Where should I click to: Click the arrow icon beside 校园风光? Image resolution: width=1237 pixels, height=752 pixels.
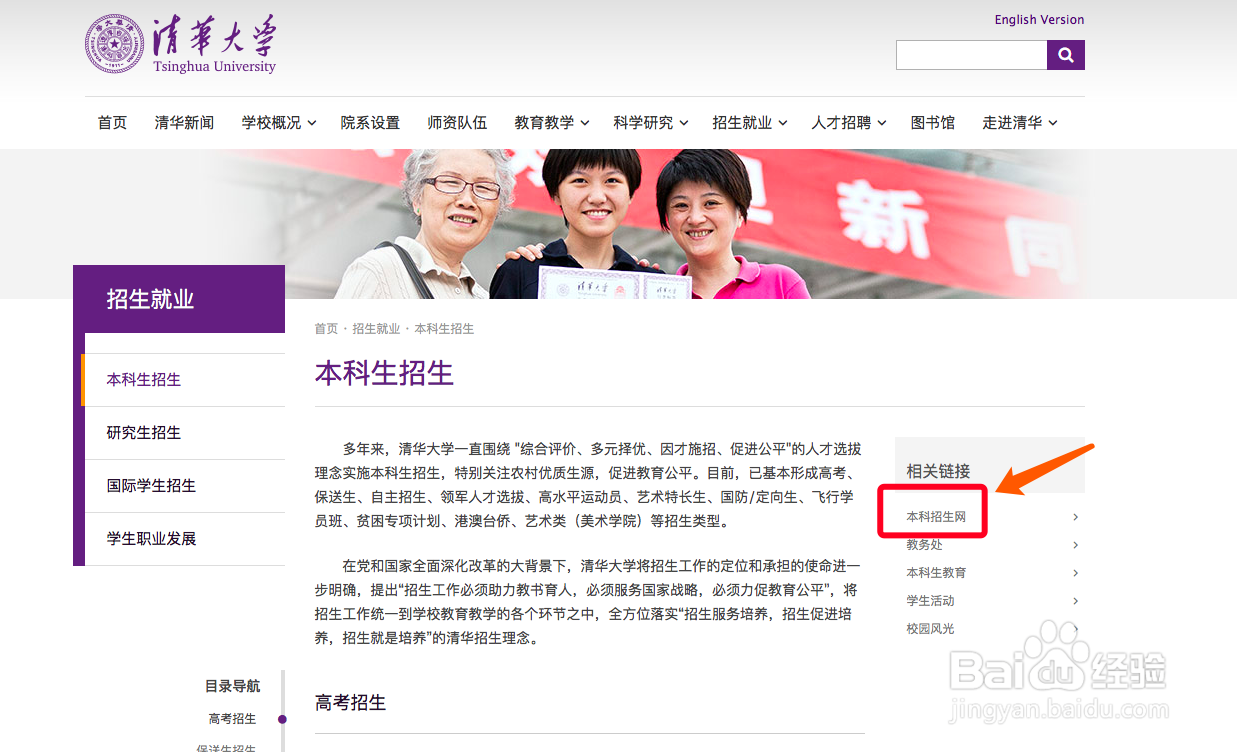coord(1075,629)
